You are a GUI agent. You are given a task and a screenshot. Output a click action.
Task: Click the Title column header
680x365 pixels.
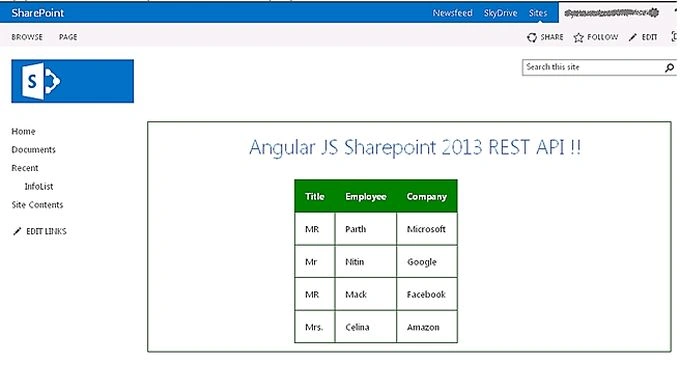pos(314,196)
